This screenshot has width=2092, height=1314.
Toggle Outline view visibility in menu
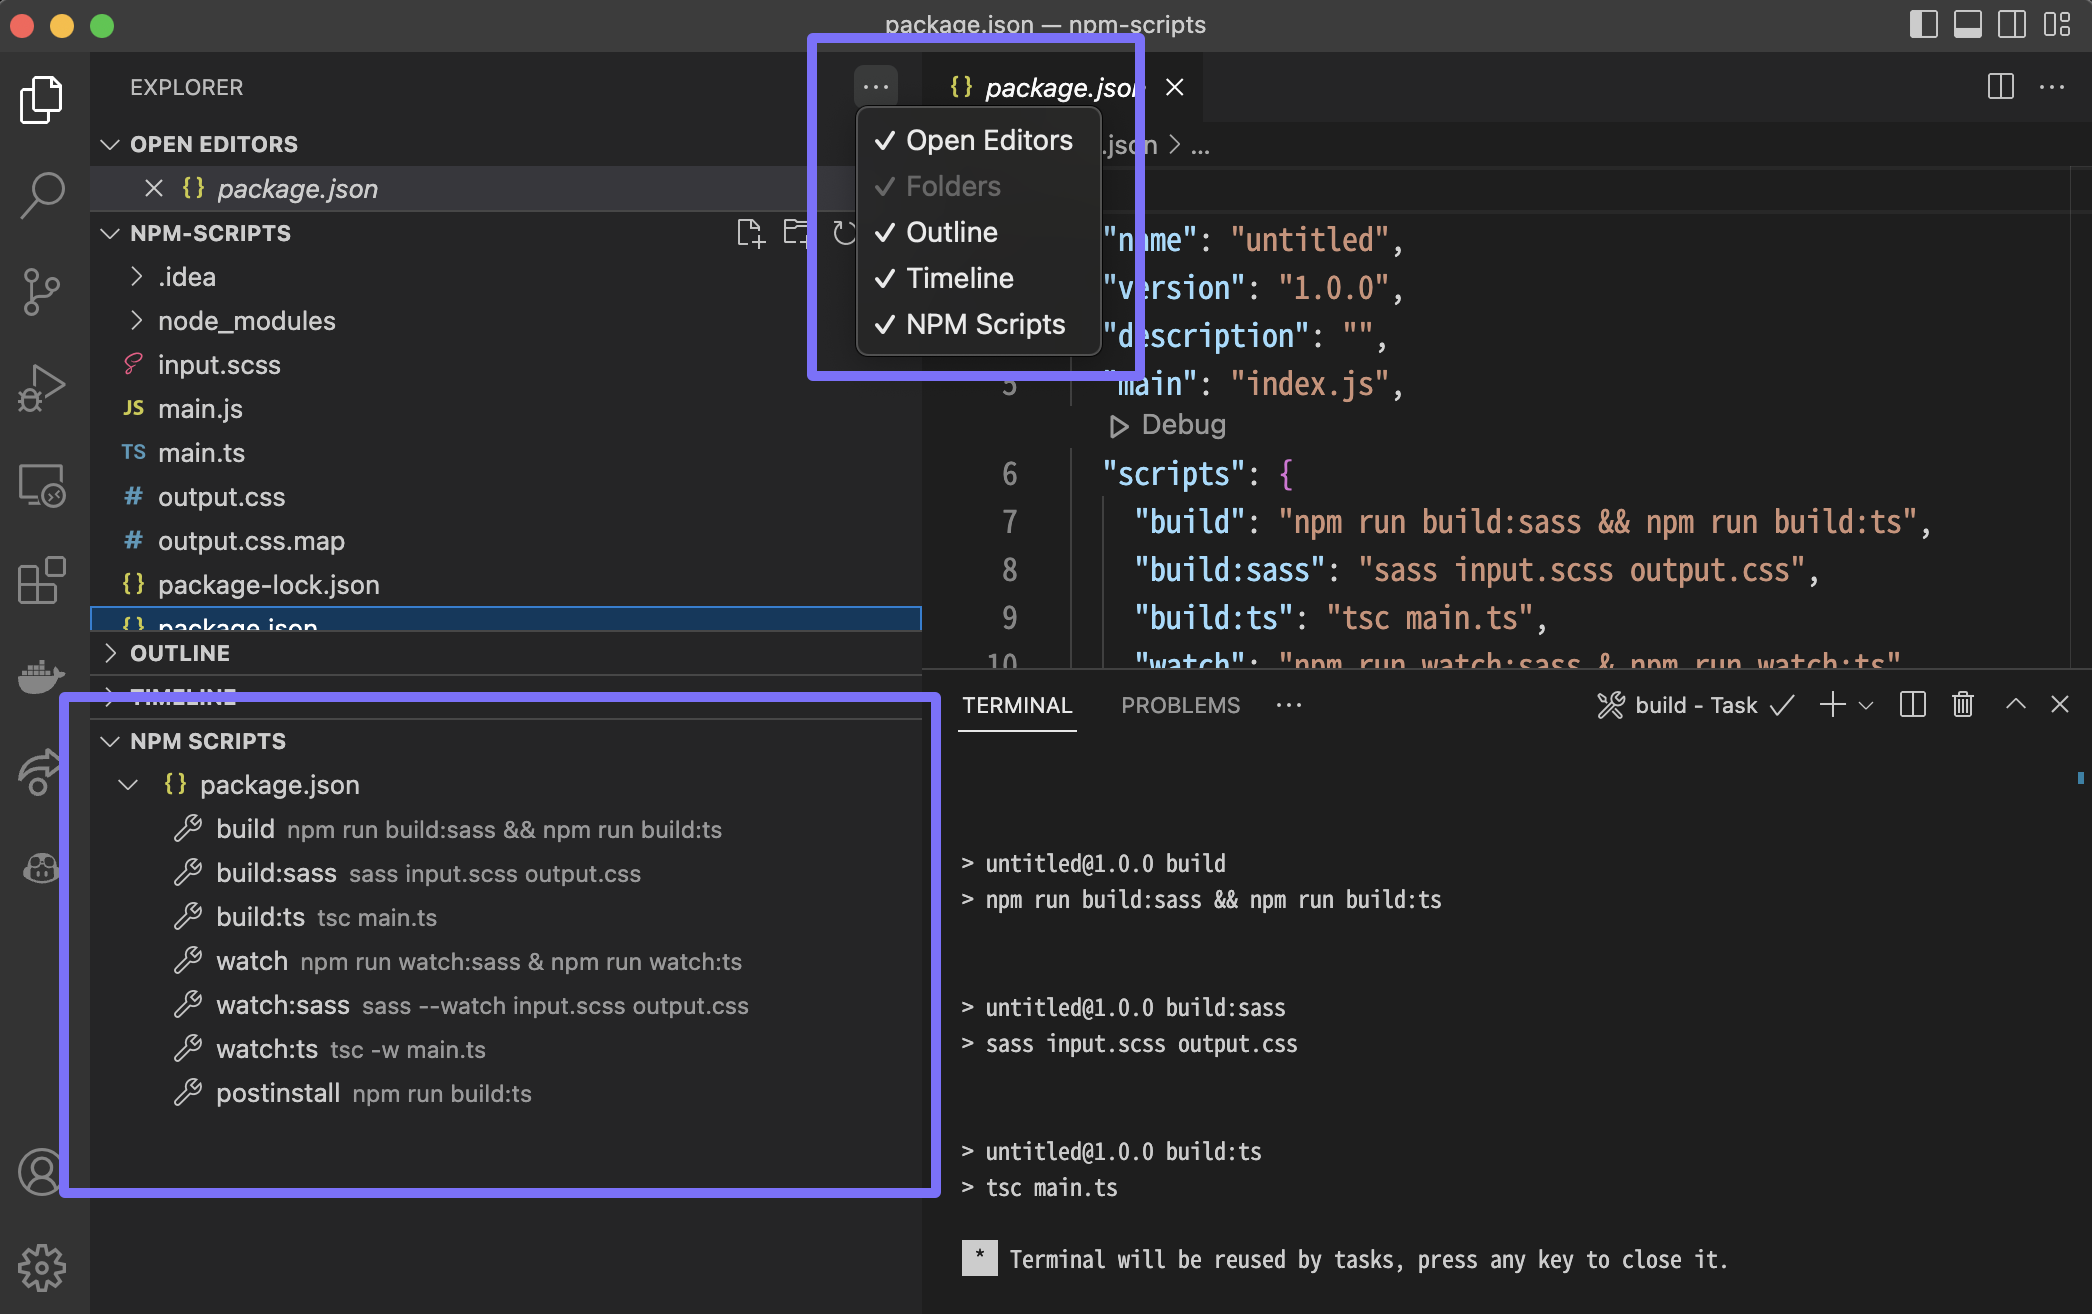pyautogui.click(x=951, y=233)
